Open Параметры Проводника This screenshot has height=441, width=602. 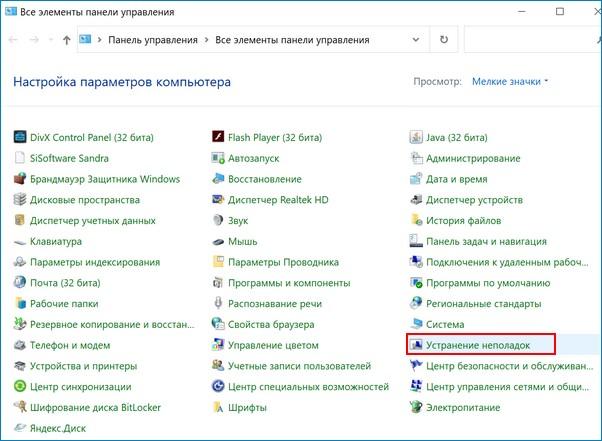[x=283, y=262]
